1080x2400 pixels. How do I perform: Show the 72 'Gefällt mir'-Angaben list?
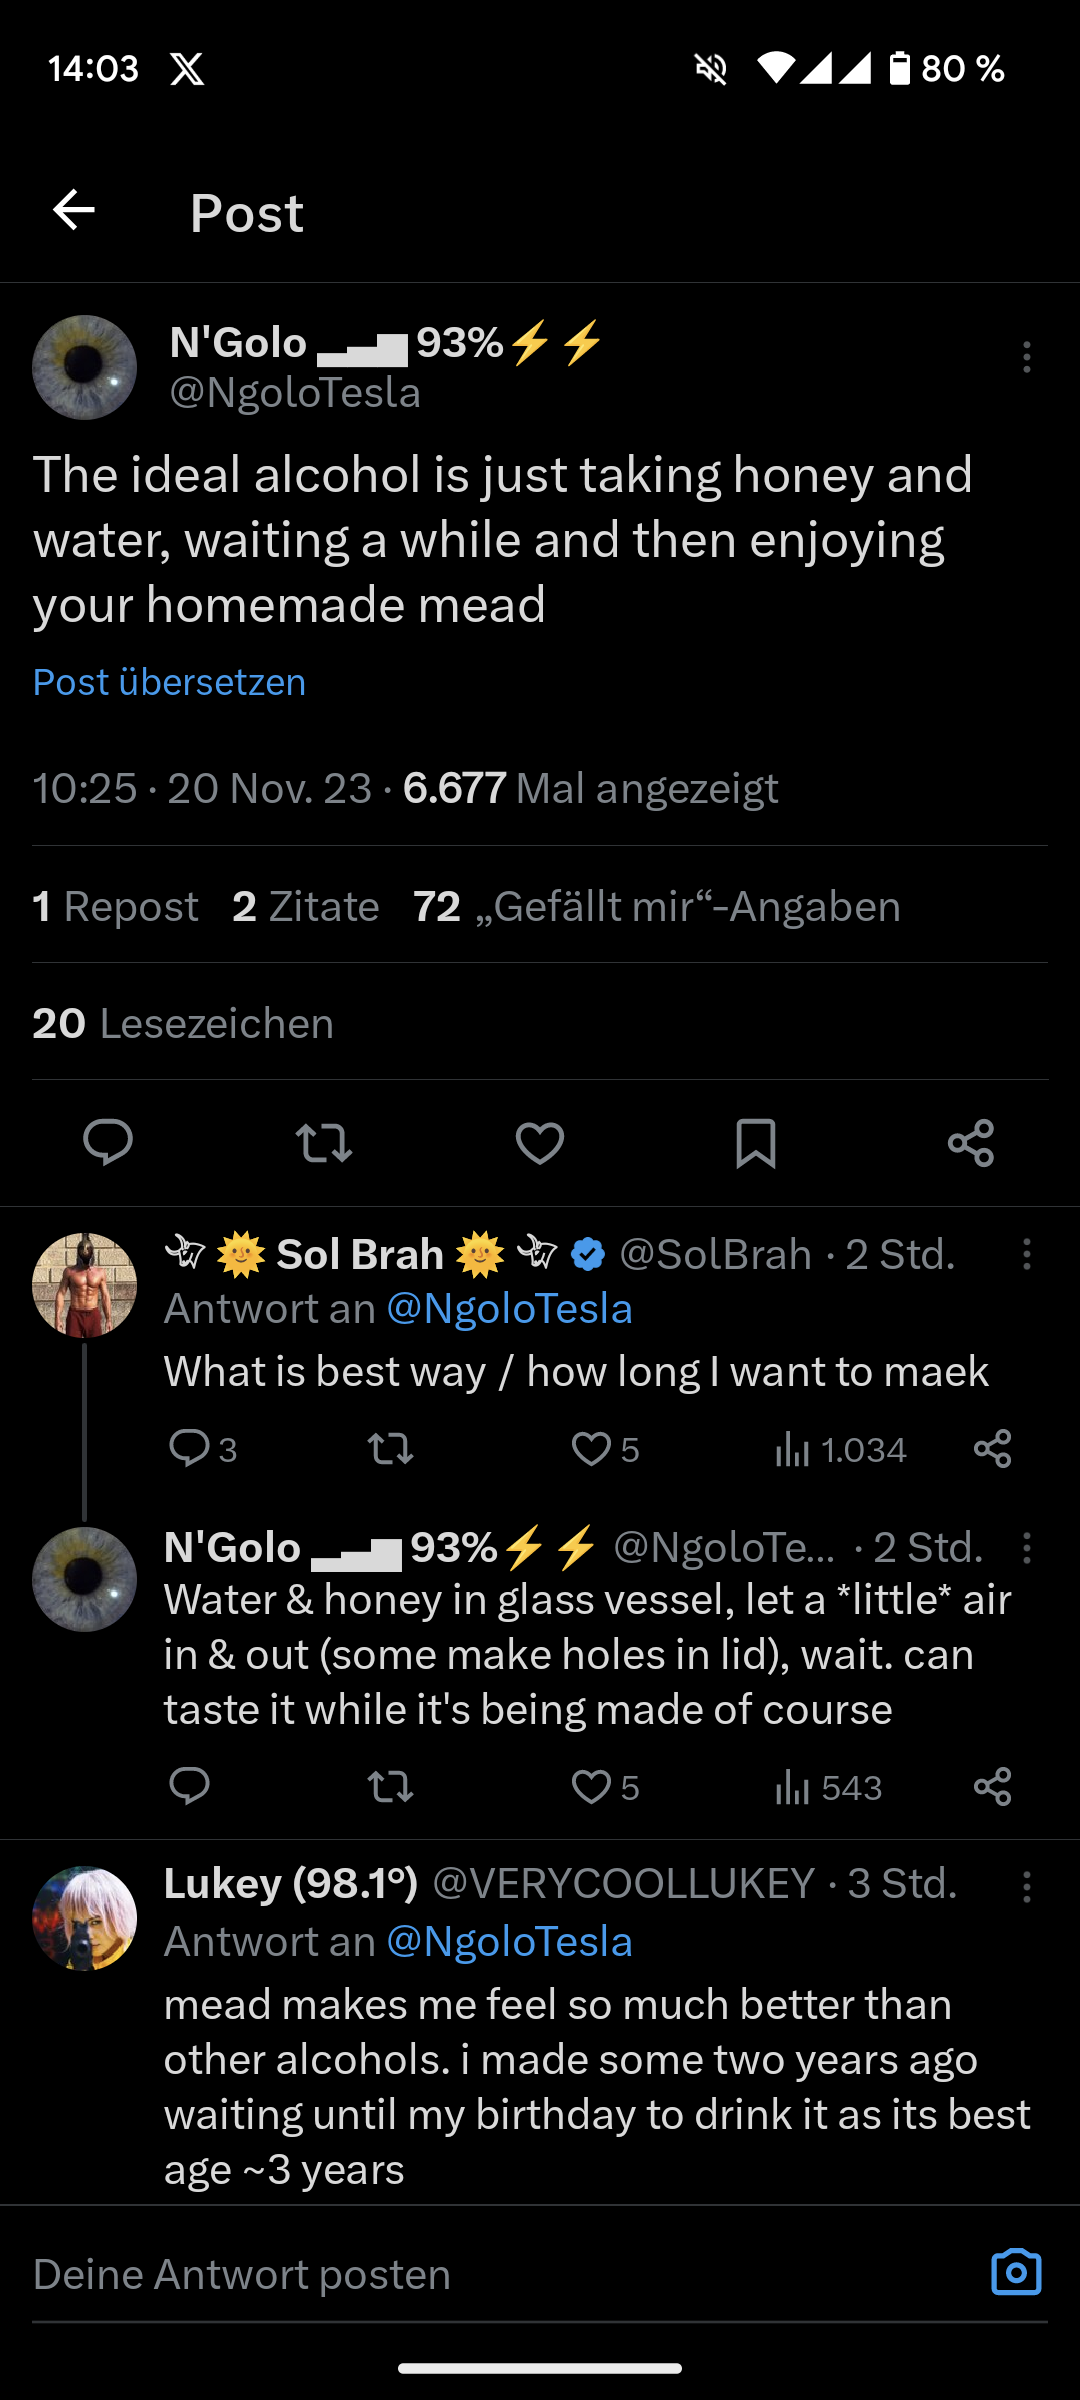tap(657, 907)
